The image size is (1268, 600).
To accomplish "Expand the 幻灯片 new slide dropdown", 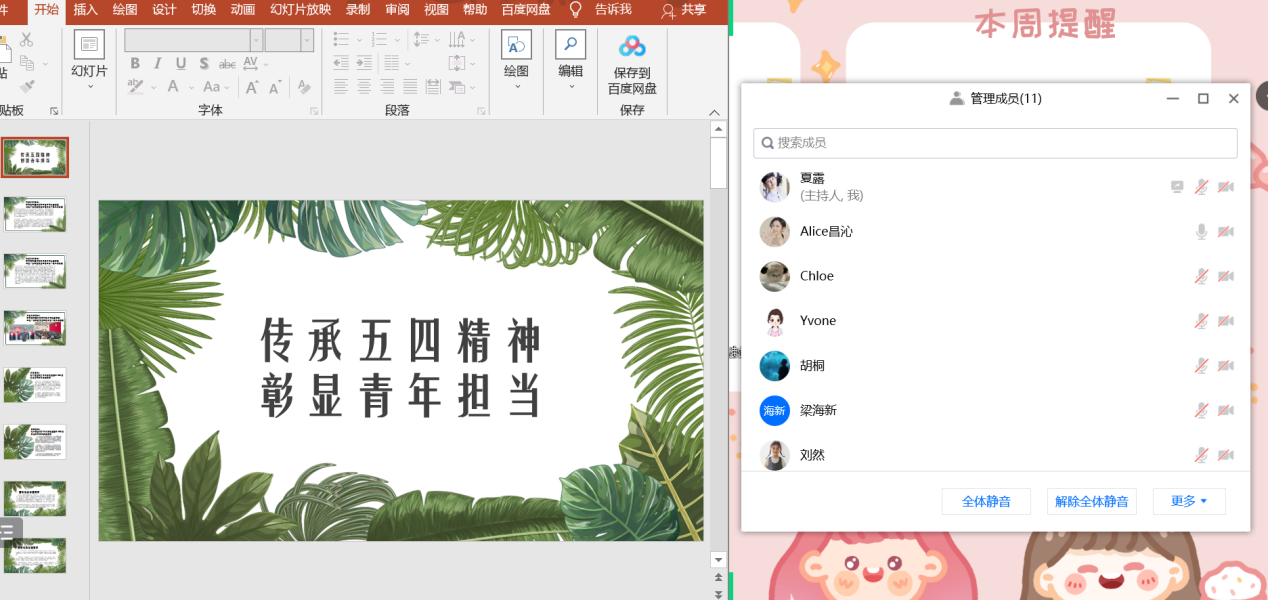I will (89, 86).
